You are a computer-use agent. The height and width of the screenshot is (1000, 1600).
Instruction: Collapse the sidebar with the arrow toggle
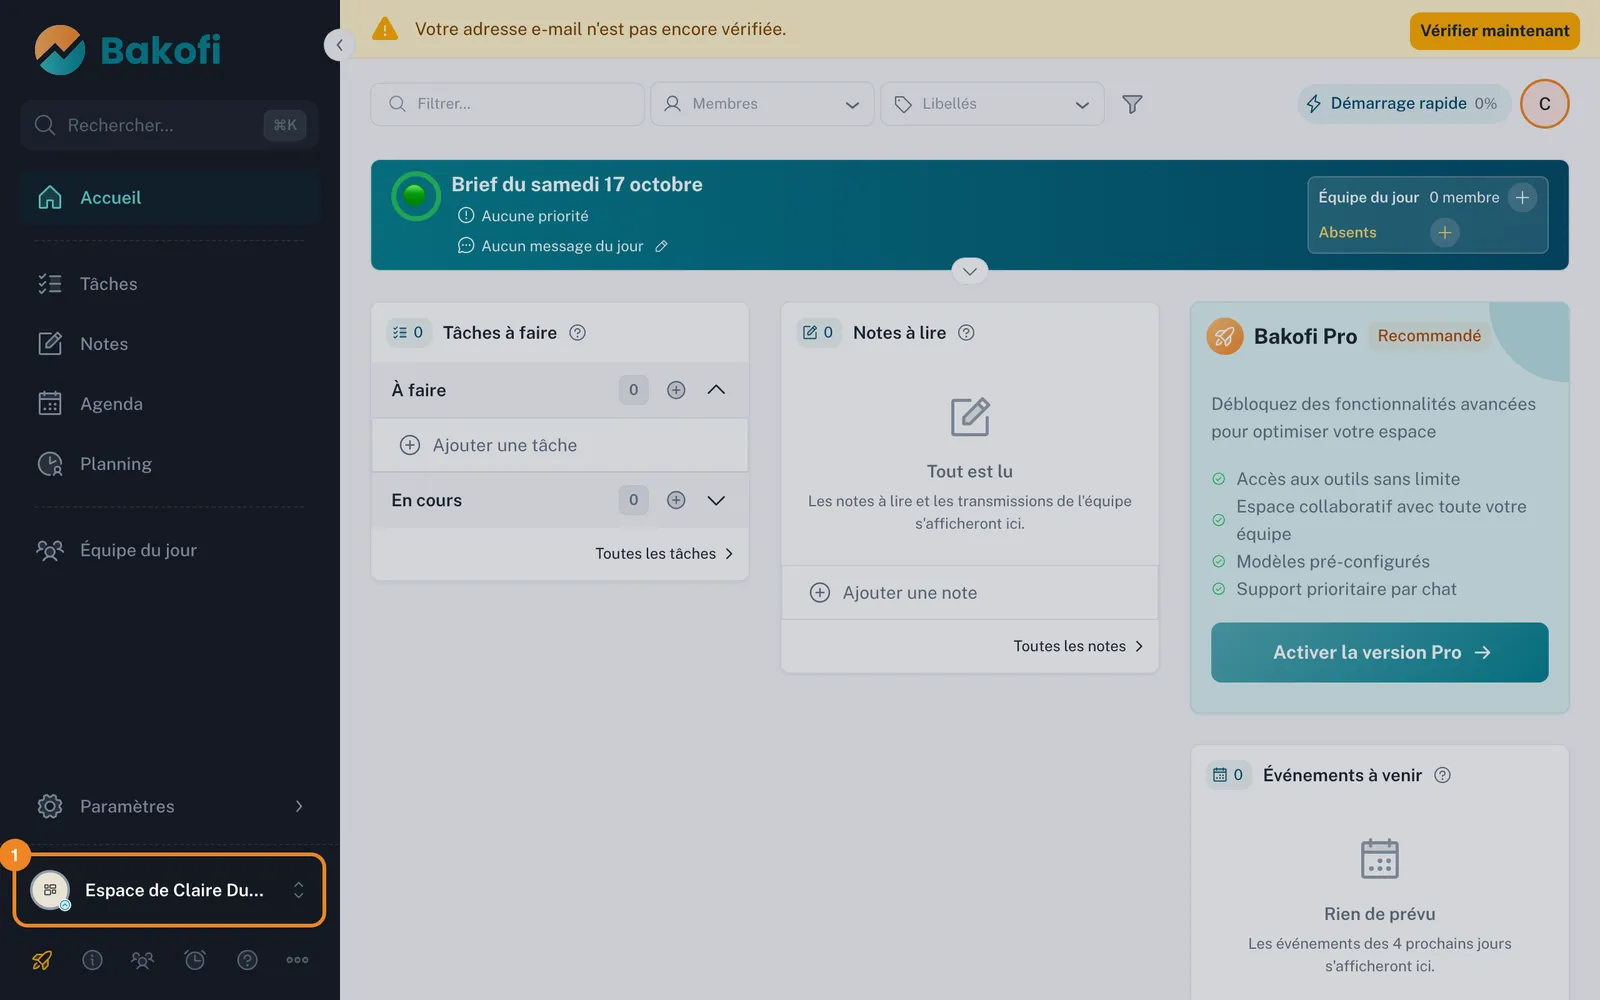339,45
